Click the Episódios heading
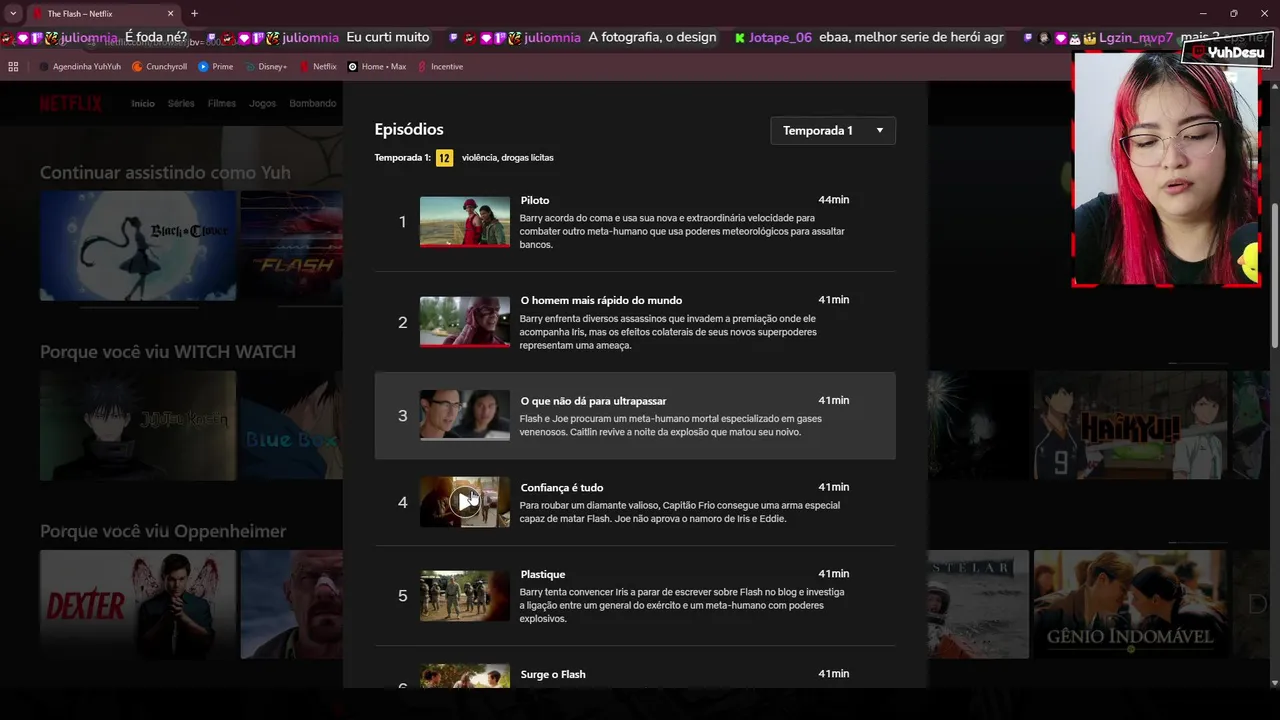 409,129
